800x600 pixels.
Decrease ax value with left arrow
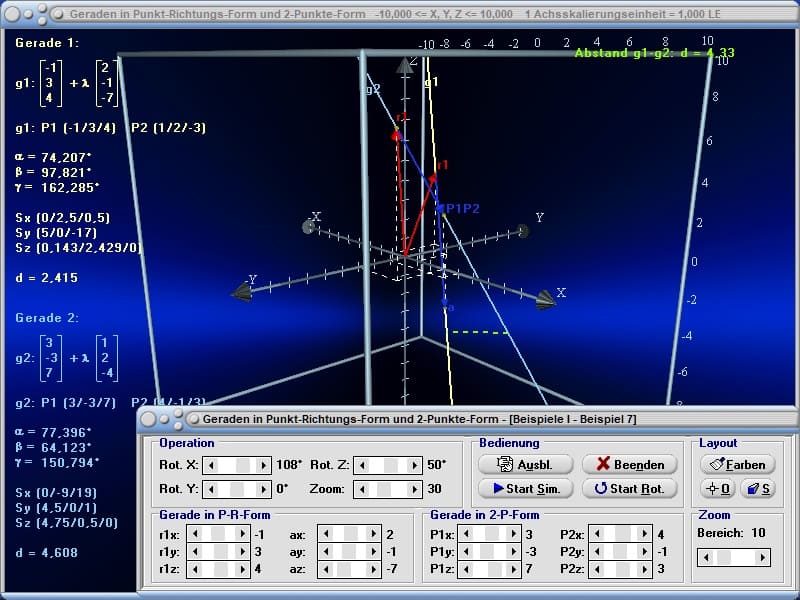coord(326,534)
